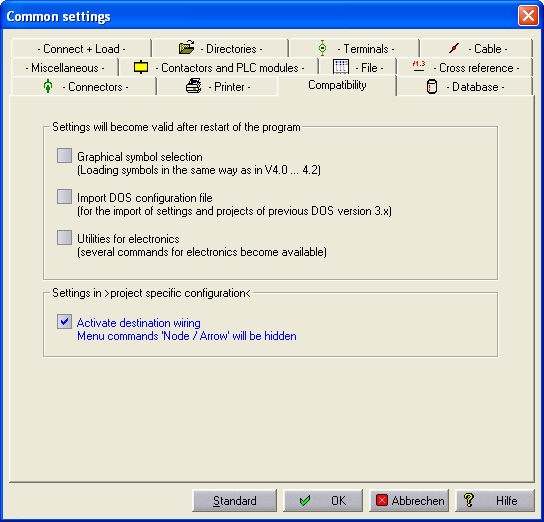Click the red cable icon
Screen dimensions: 544x522
pyautogui.click(x=454, y=48)
